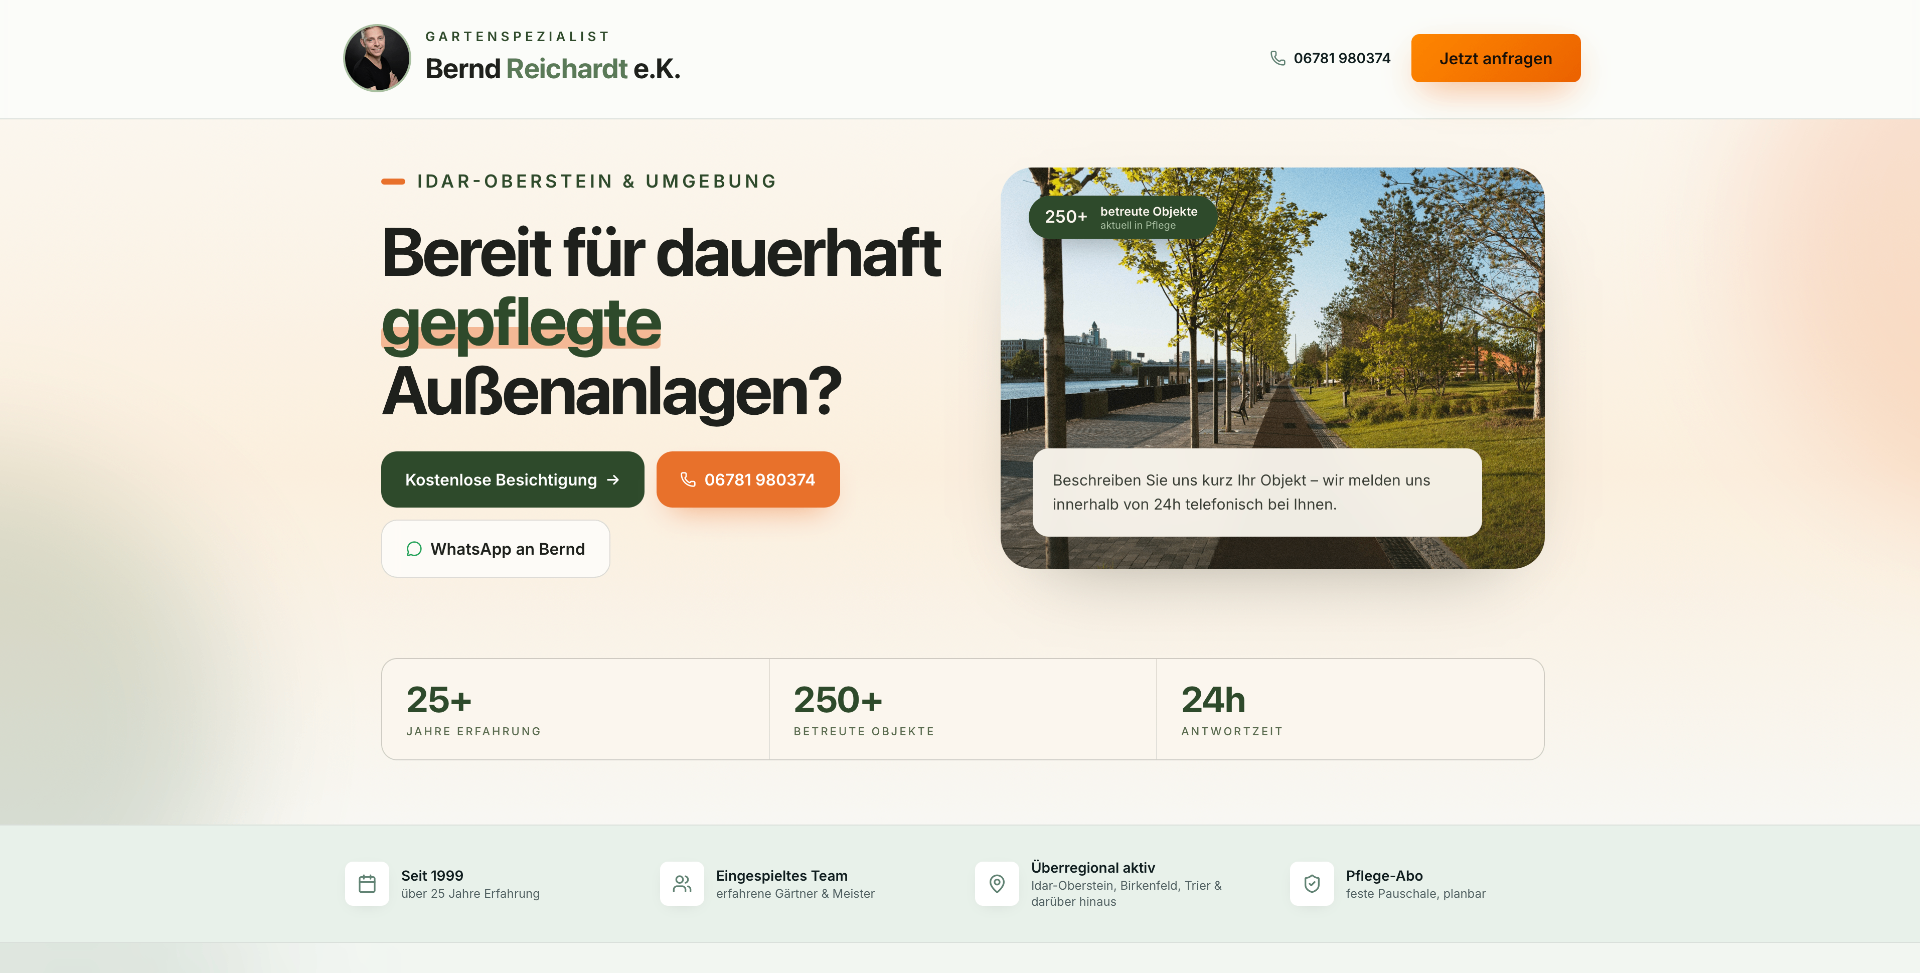
Task: Select the WhatsApp an Bernd button
Action: pyautogui.click(x=496, y=549)
